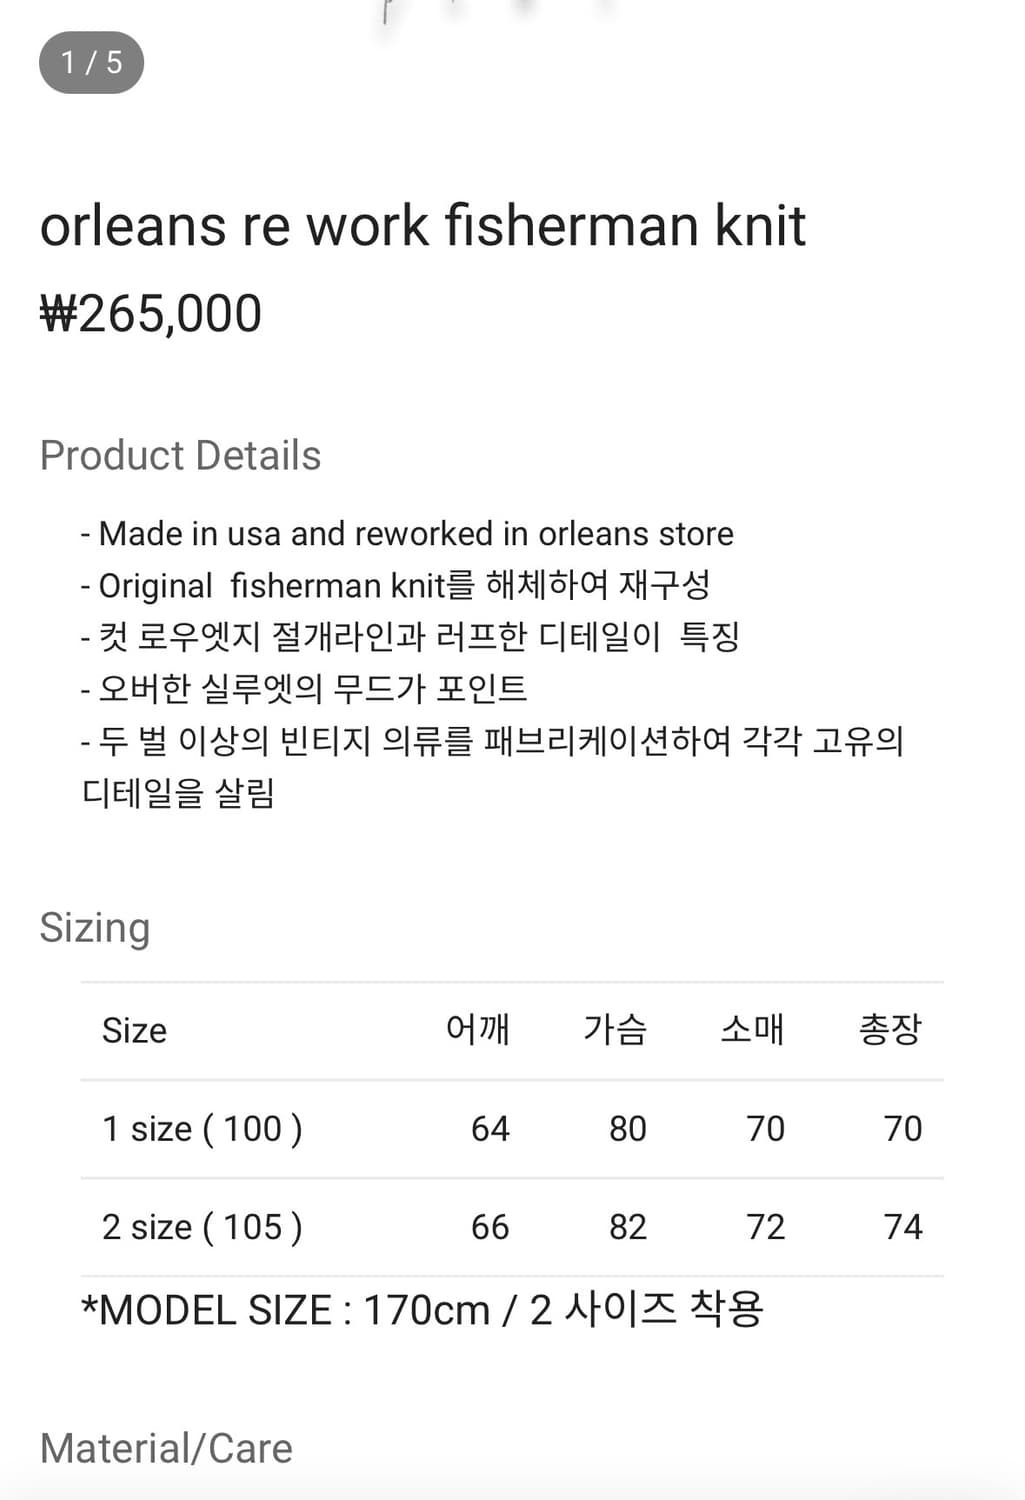Select the product title orleans re work fisherman knit
This screenshot has width=1025, height=1500.
click(423, 227)
